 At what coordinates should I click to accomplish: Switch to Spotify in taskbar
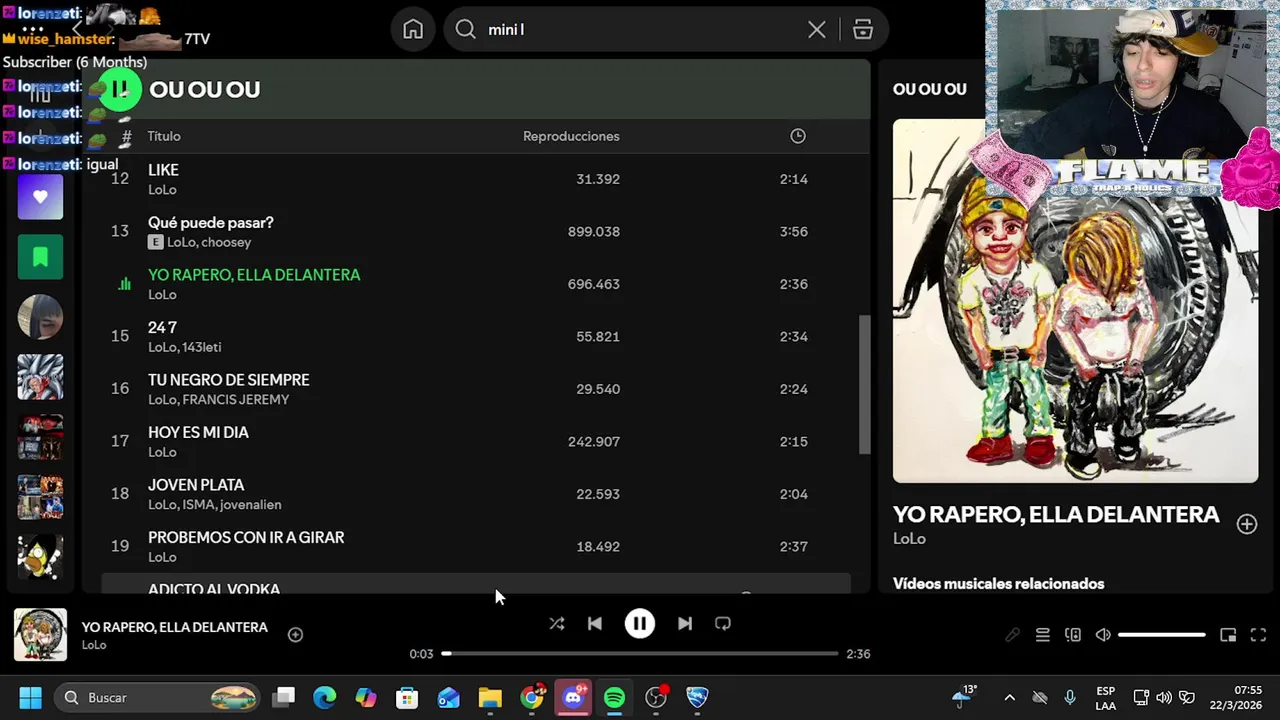(x=614, y=697)
